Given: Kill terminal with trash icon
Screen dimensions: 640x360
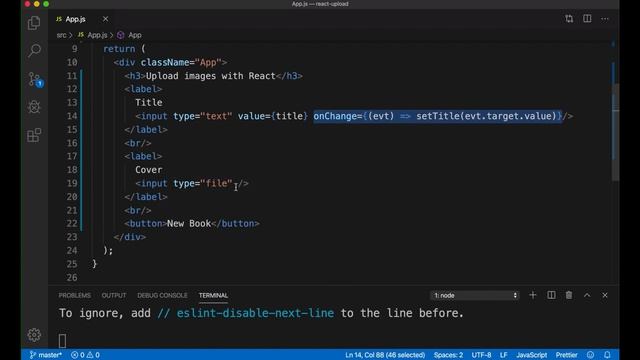Looking at the screenshot, I should tap(569, 295).
